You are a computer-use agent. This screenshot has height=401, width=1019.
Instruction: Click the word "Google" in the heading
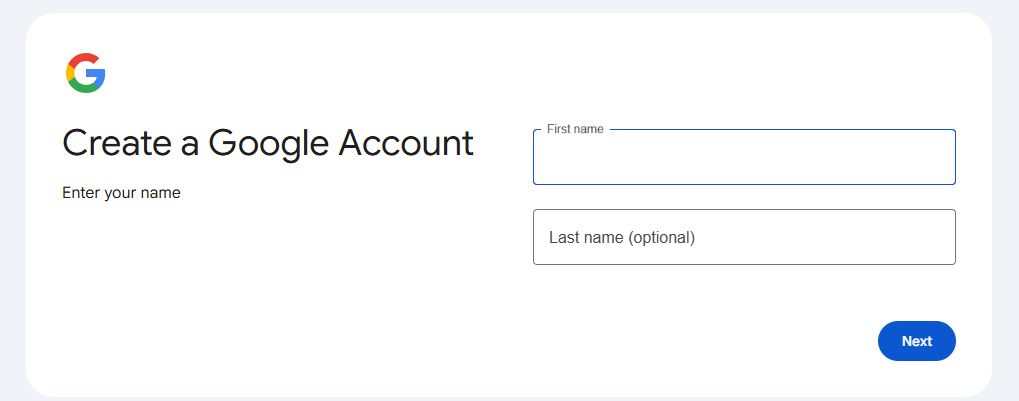[x=270, y=143]
